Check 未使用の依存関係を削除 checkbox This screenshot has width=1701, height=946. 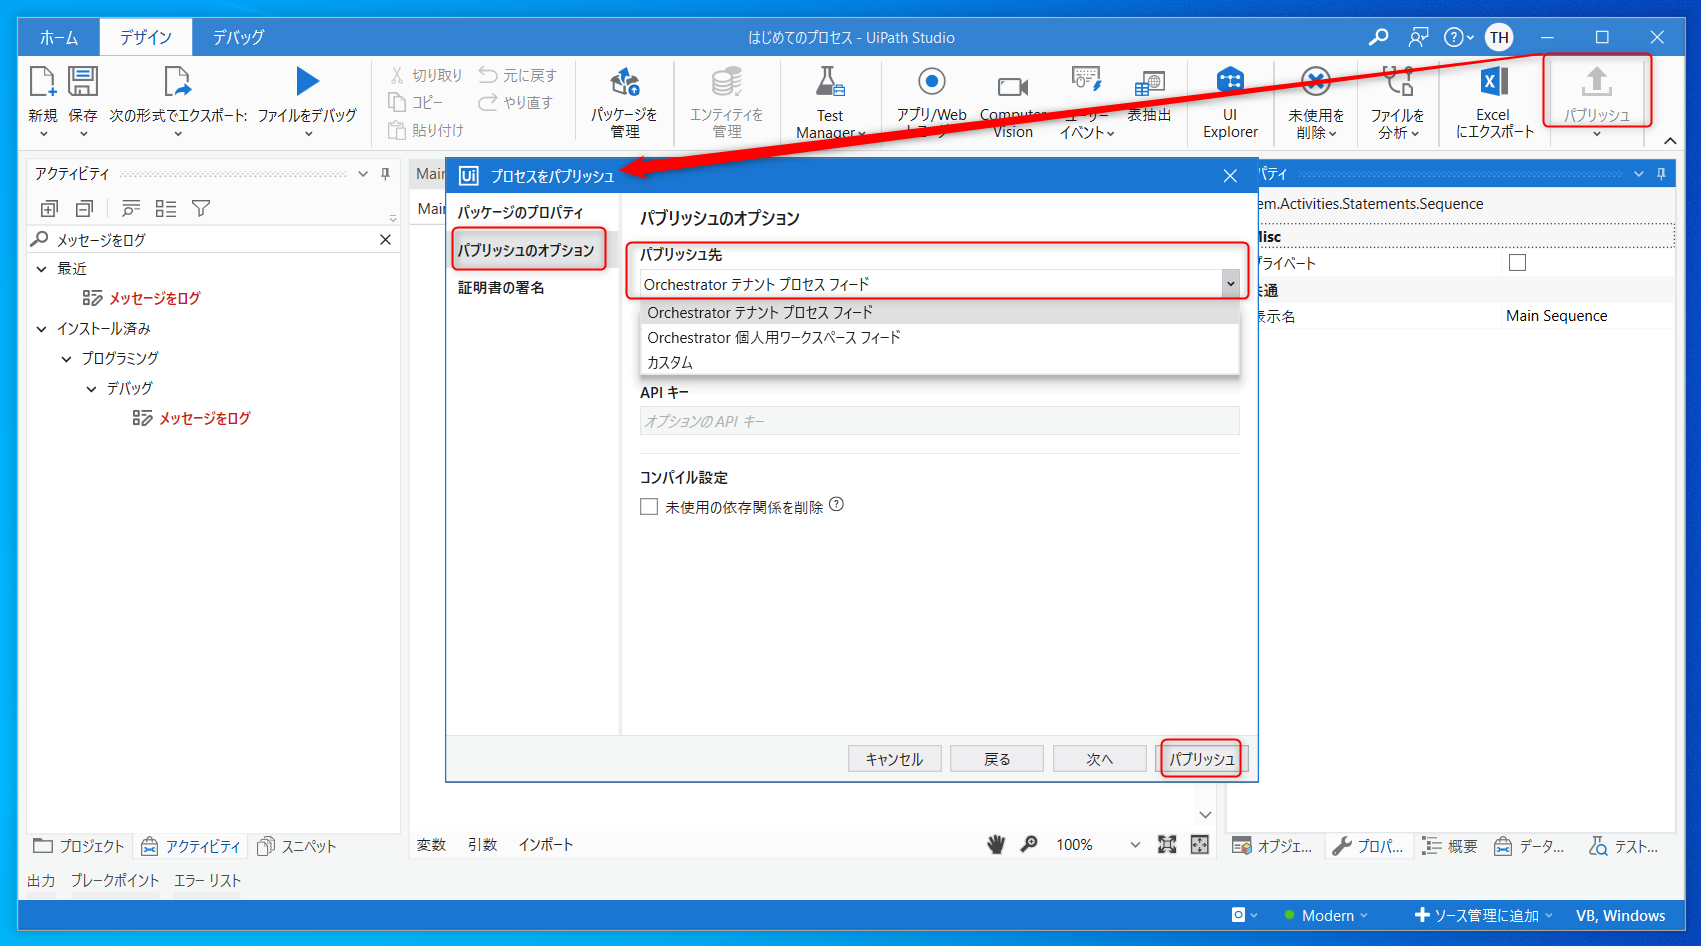649,507
